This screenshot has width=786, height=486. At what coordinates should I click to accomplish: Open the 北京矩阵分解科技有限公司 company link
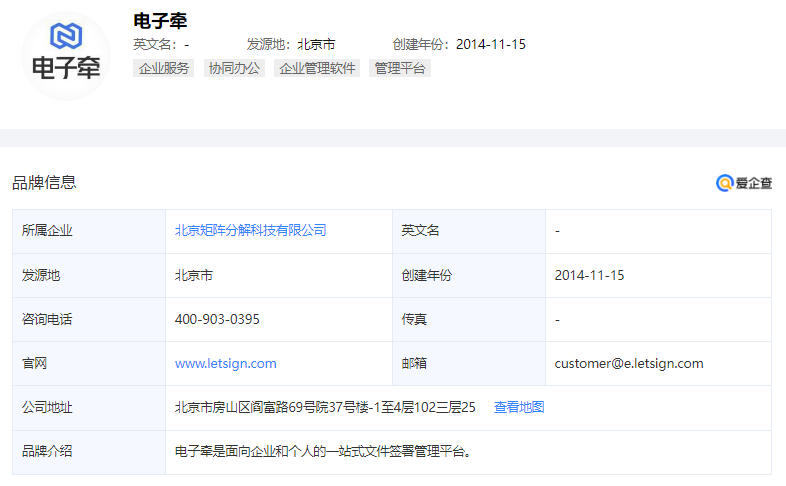(x=251, y=230)
